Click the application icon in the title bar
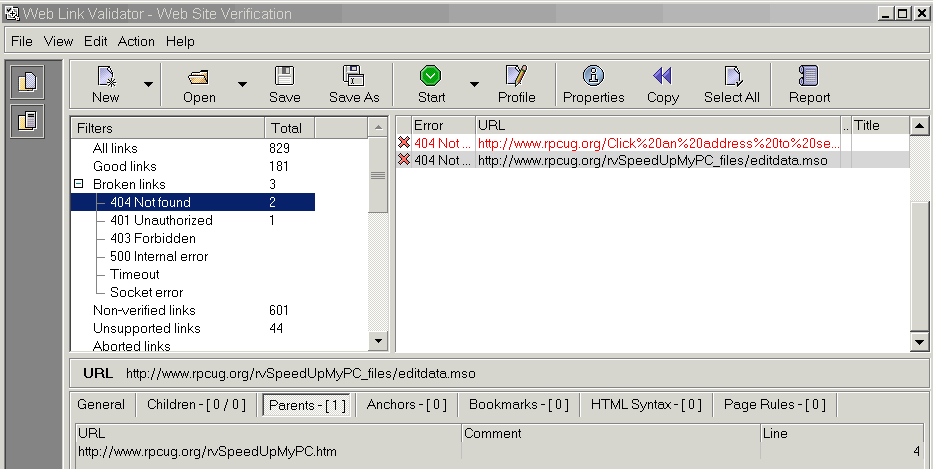The image size is (933, 469). click(11, 13)
